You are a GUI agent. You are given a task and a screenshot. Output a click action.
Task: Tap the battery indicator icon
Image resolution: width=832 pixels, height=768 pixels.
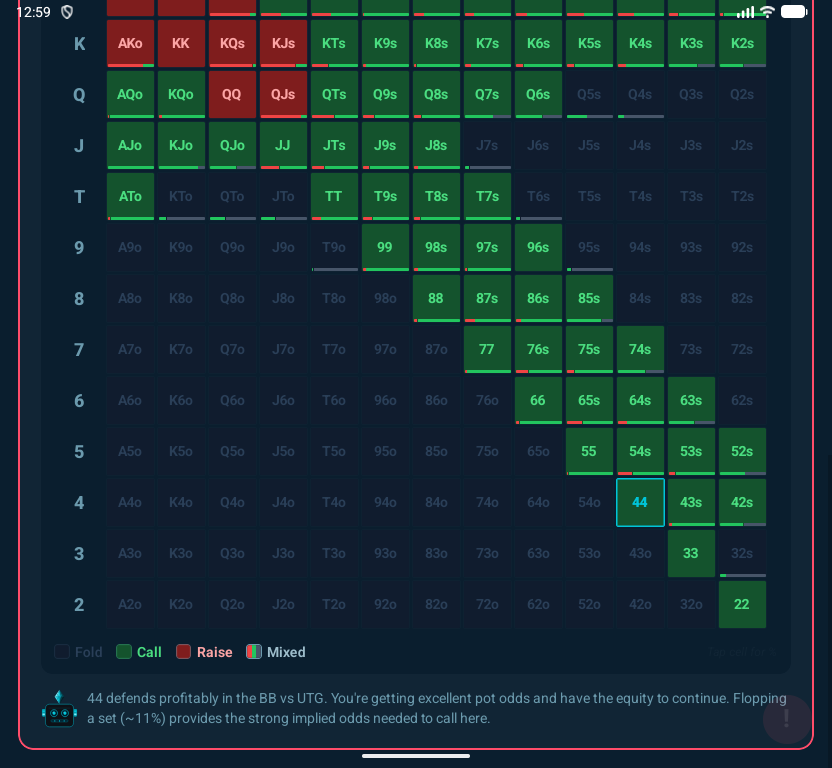pyautogui.click(x=794, y=12)
